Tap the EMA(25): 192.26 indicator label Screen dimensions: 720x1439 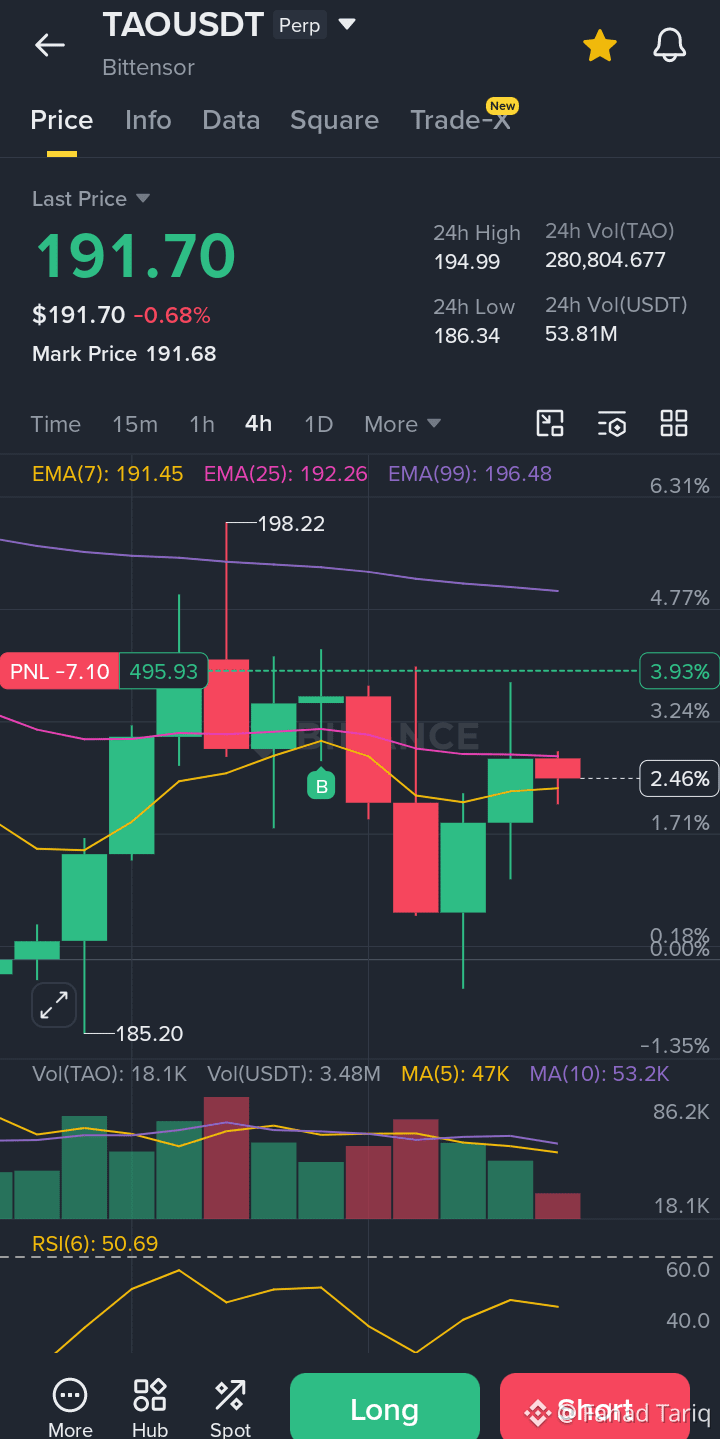coord(286,474)
